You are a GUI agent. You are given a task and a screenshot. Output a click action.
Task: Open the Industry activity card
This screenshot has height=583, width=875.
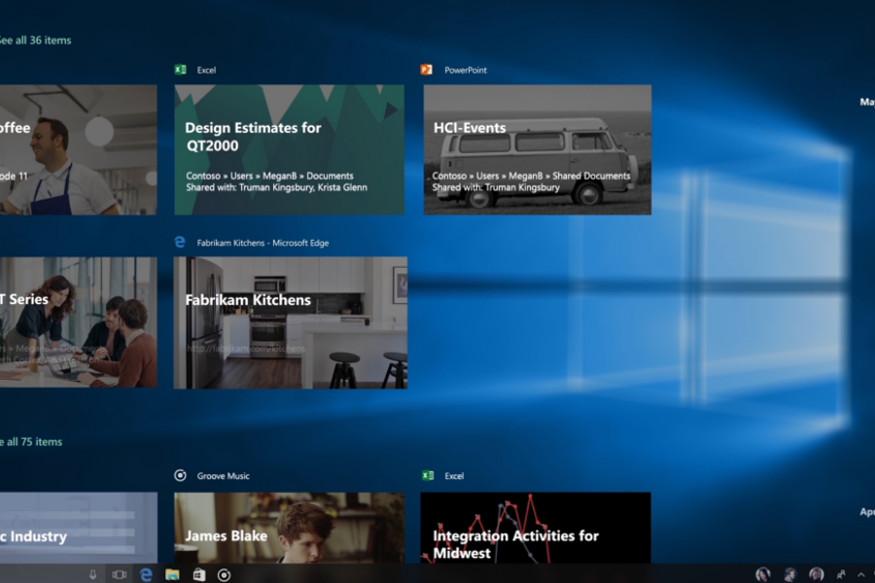(79, 528)
